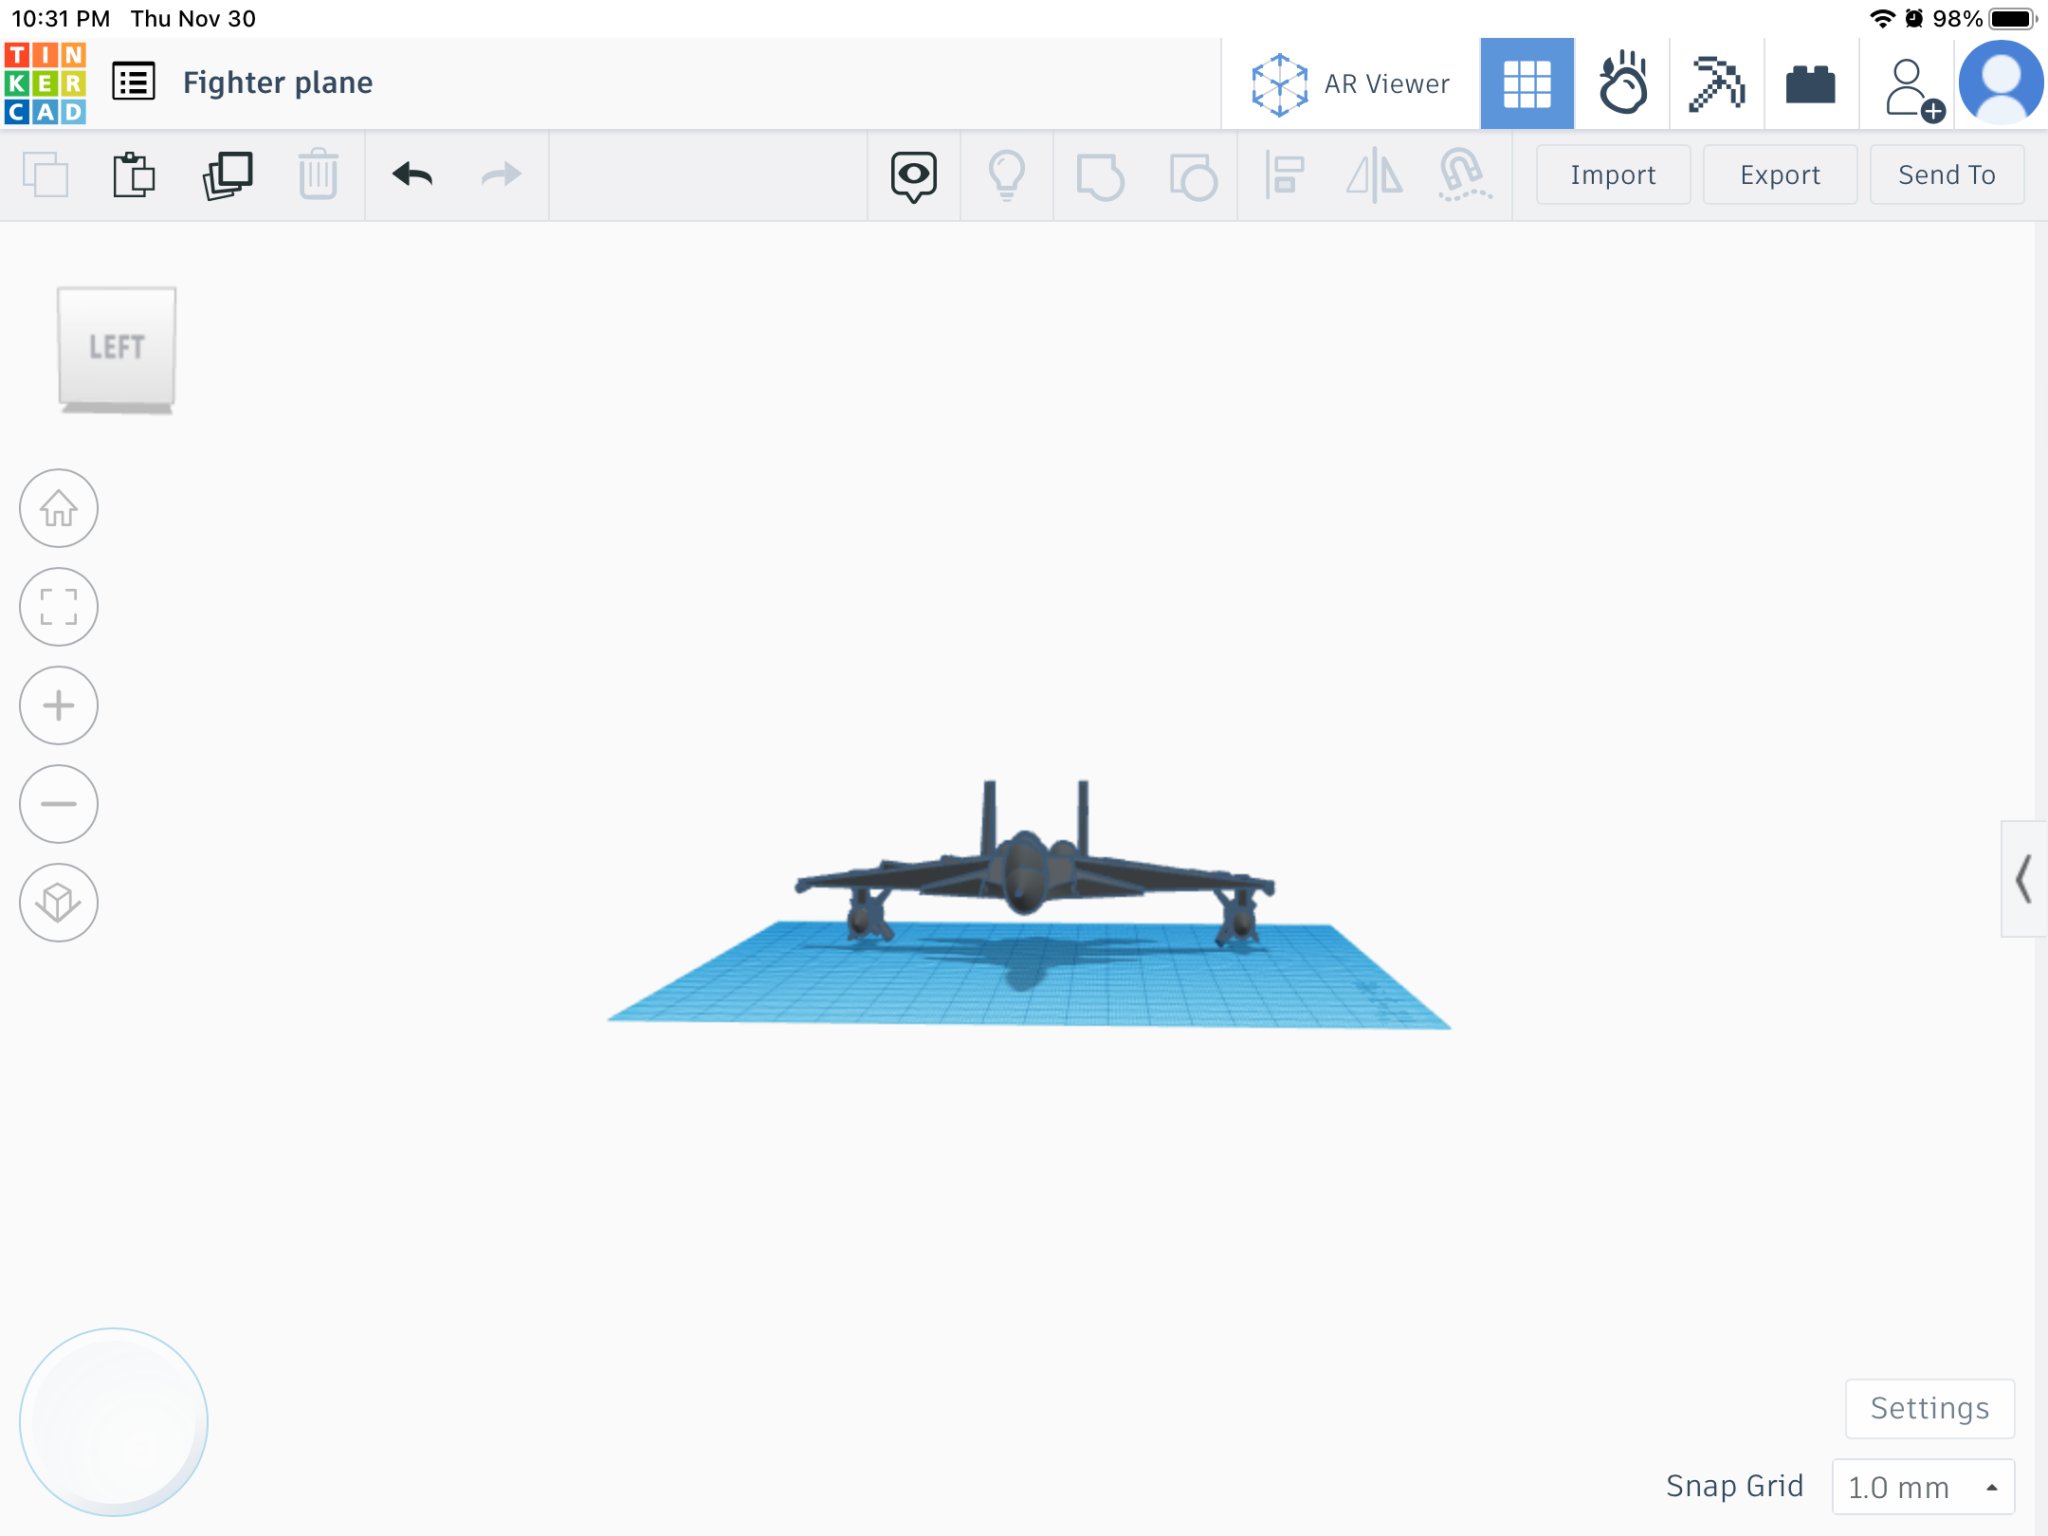Screen dimensions: 2048x1536
Task: Click Home view button
Action: click(x=59, y=508)
